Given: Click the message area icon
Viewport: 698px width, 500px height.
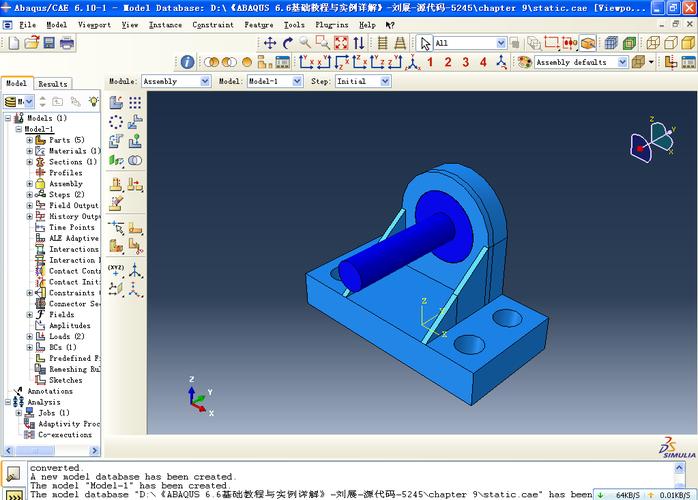Looking at the screenshot, I should click(13, 473).
